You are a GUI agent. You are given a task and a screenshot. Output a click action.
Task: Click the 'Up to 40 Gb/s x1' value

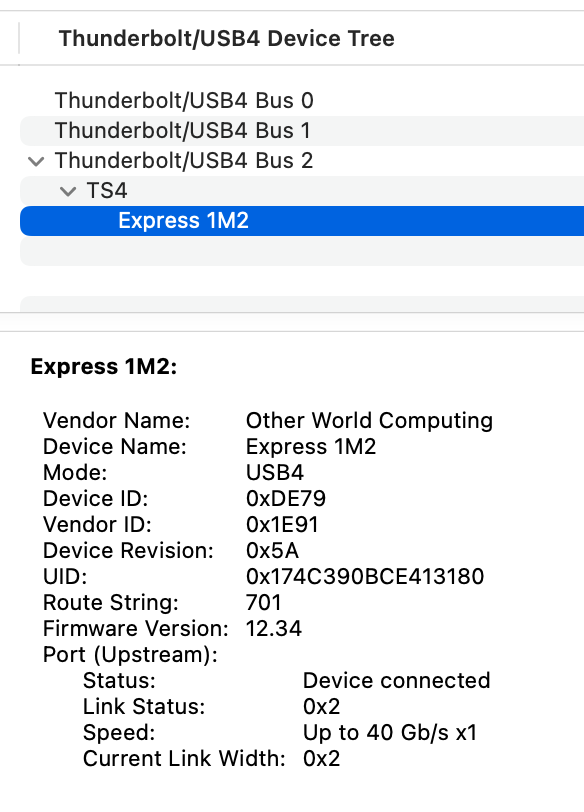point(389,733)
